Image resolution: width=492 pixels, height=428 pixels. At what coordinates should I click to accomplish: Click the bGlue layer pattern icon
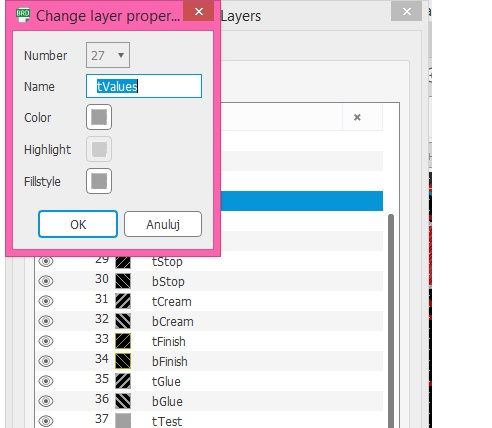(x=123, y=401)
